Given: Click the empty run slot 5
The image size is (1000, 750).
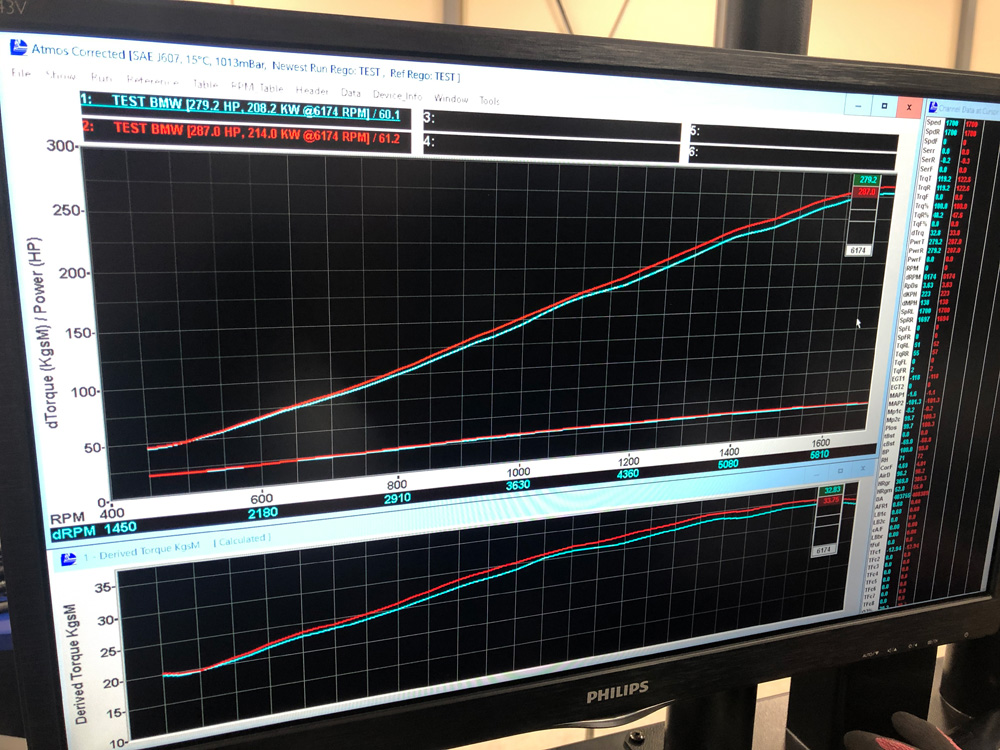Looking at the screenshot, I should tap(794, 138).
